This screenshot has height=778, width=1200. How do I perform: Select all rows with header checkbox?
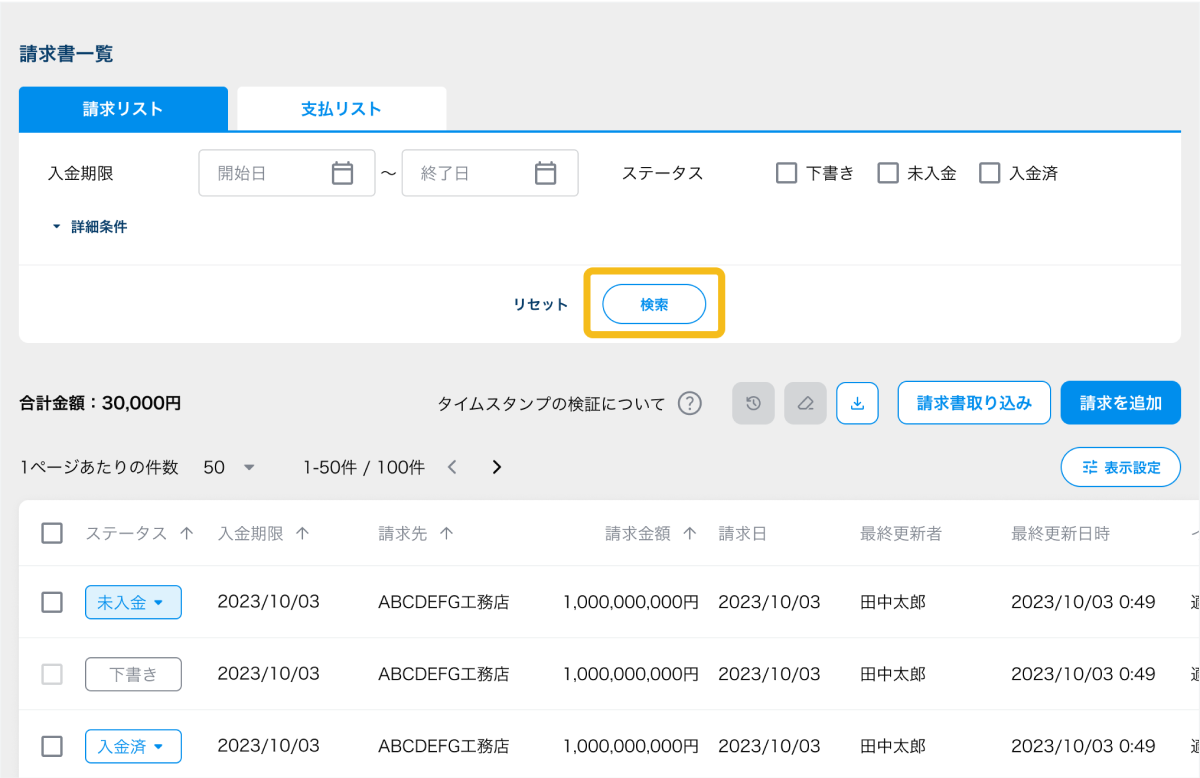point(52,534)
